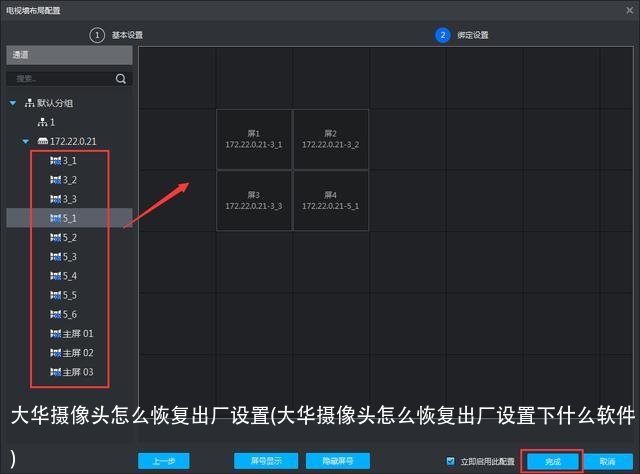Image resolution: width=640 pixels, height=474 pixels.
Task: Go to the 基本设置 step
Action: point(127,36)
